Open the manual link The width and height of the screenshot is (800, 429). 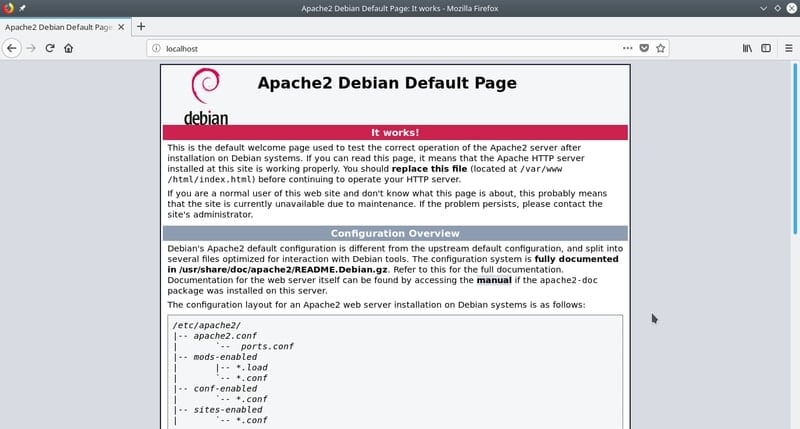tap(494, 280)
